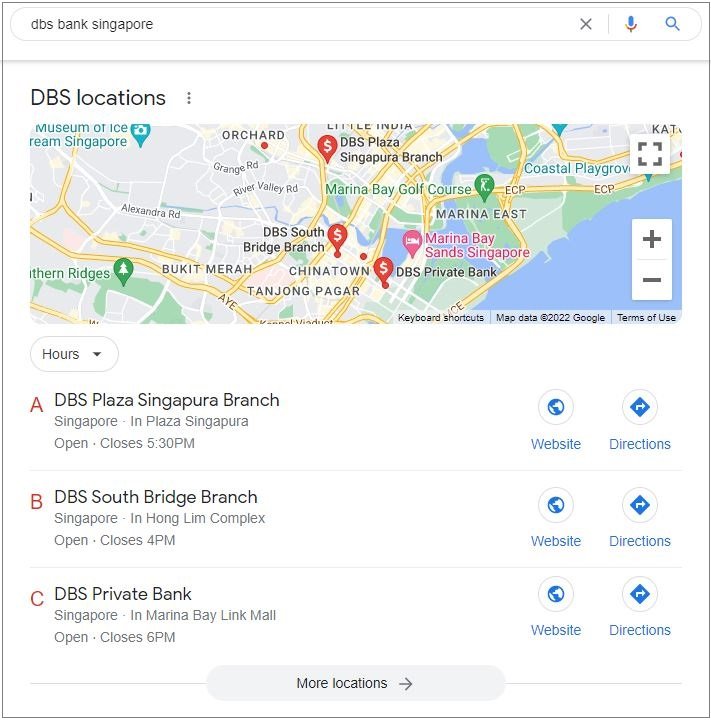Click the Marina Bay Golf Course map label
Screen dimensions: 711x721
click(x=398, y=189)
